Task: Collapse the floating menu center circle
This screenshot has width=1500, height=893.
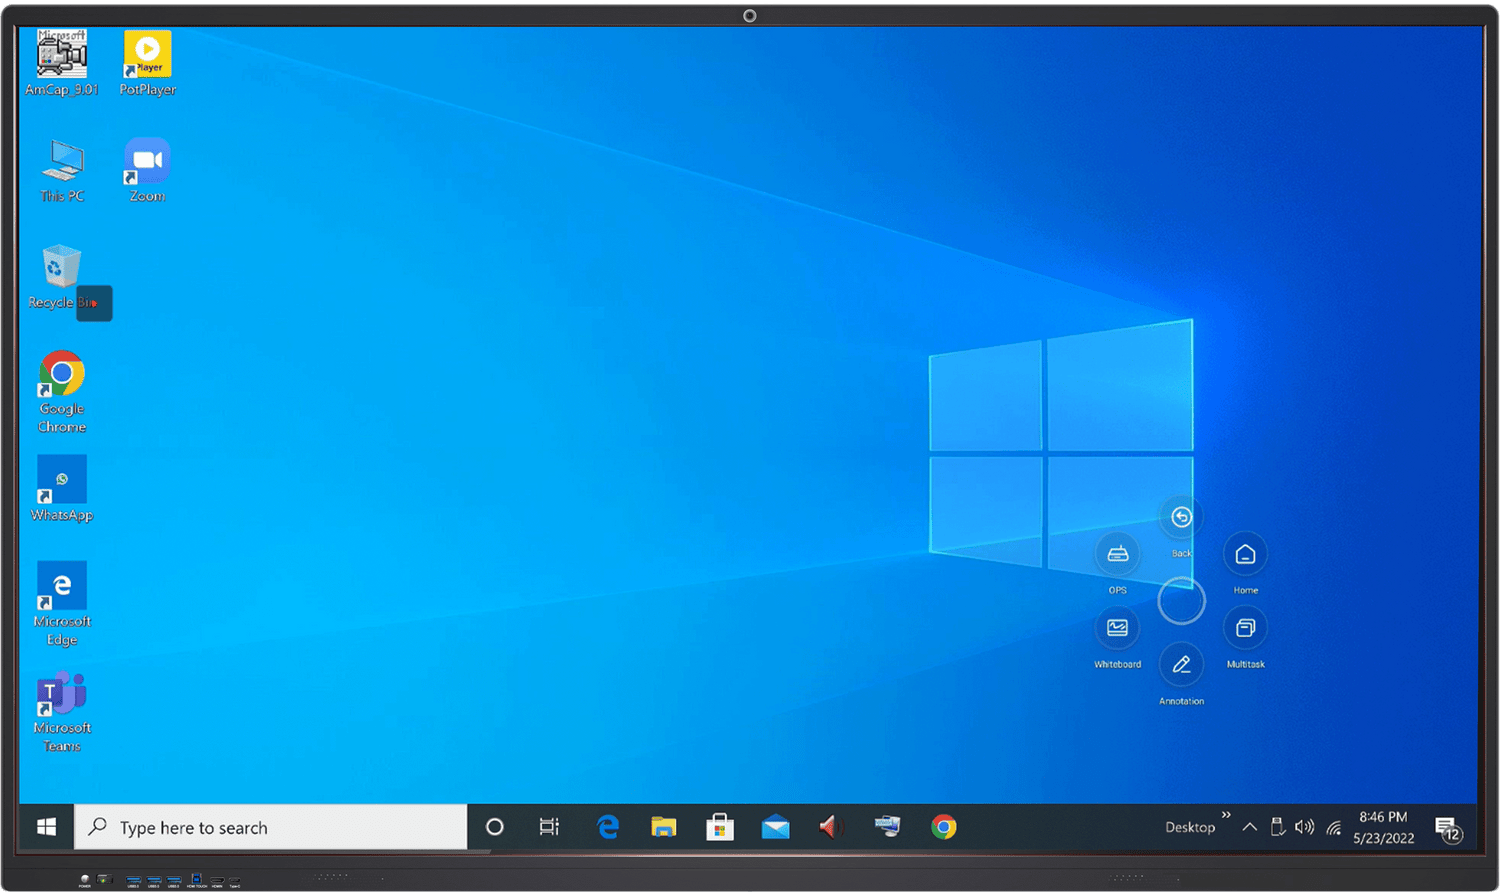Action: pyautogui.click(x=1181, y=601)
